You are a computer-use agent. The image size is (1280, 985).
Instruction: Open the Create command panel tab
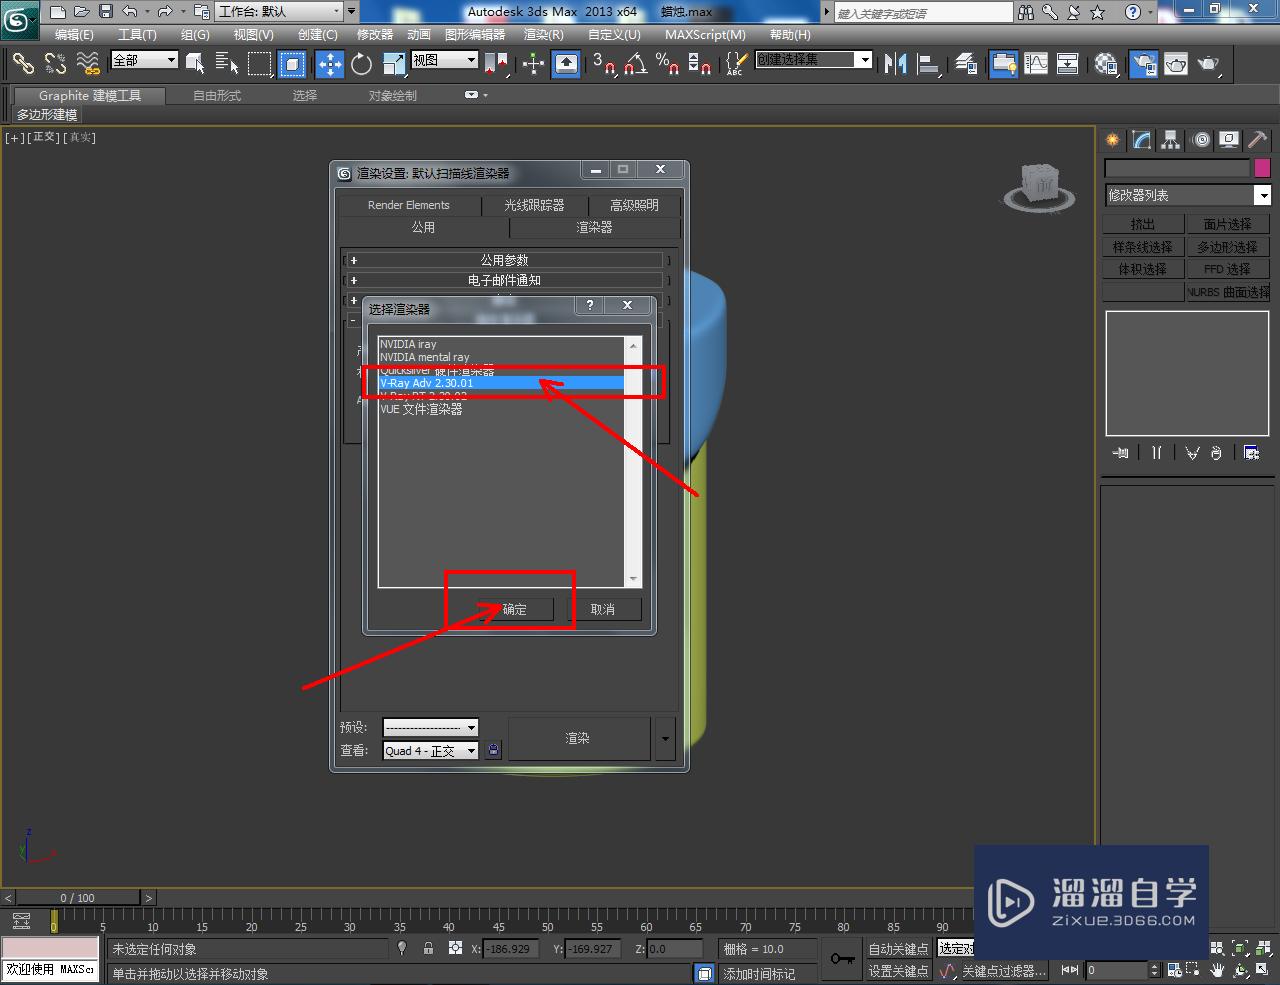1112,140
